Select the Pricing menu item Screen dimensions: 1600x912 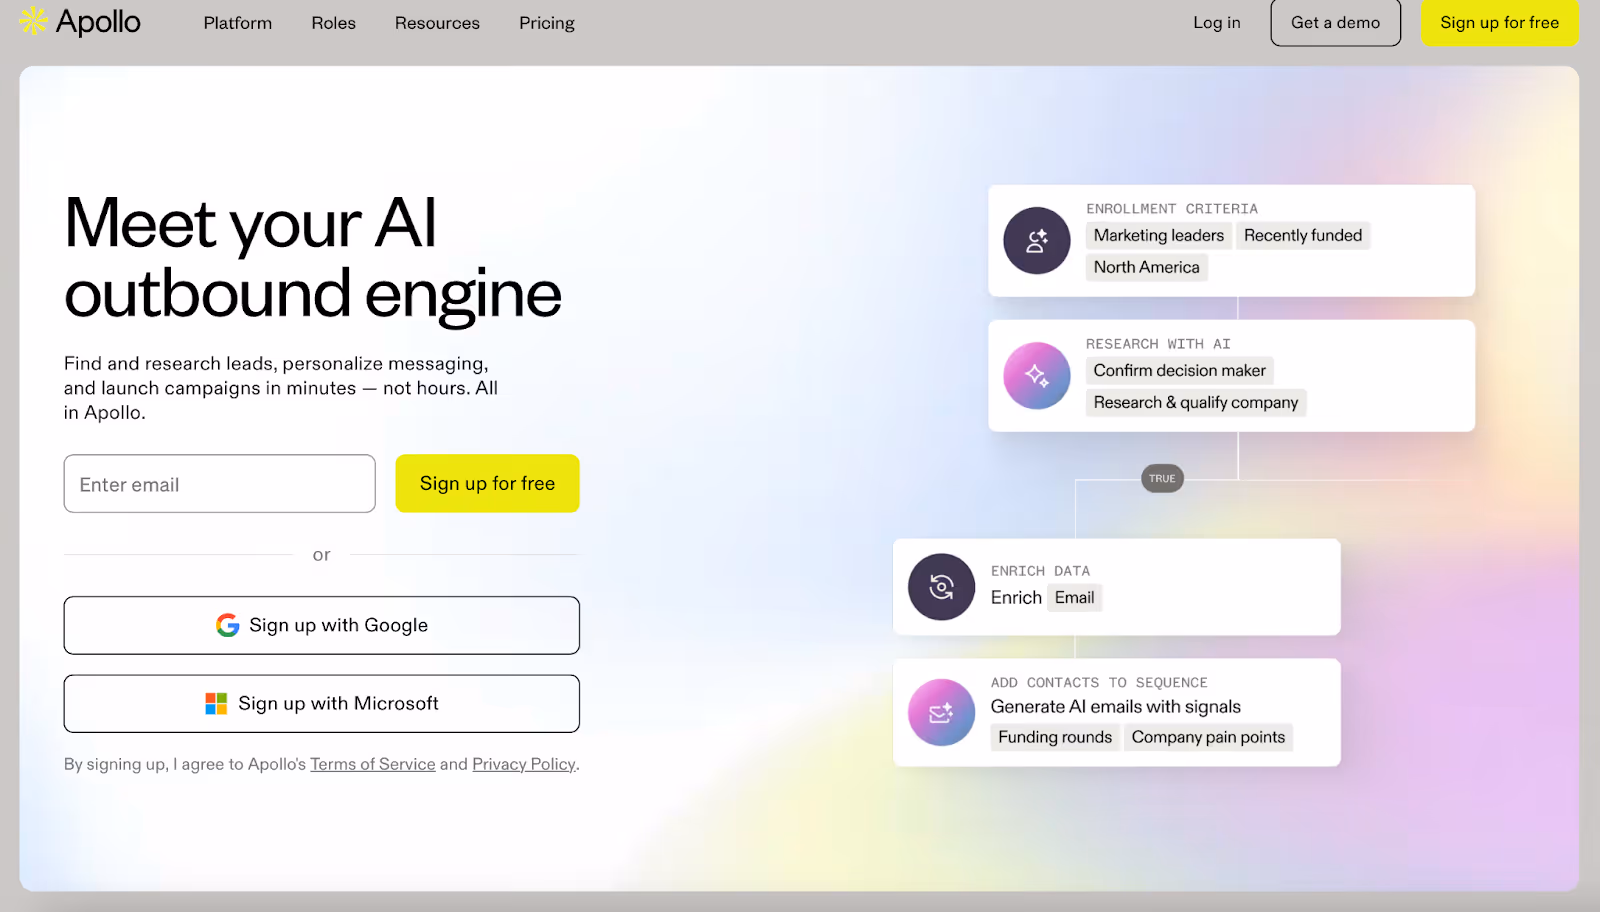(x=546, y=22)
